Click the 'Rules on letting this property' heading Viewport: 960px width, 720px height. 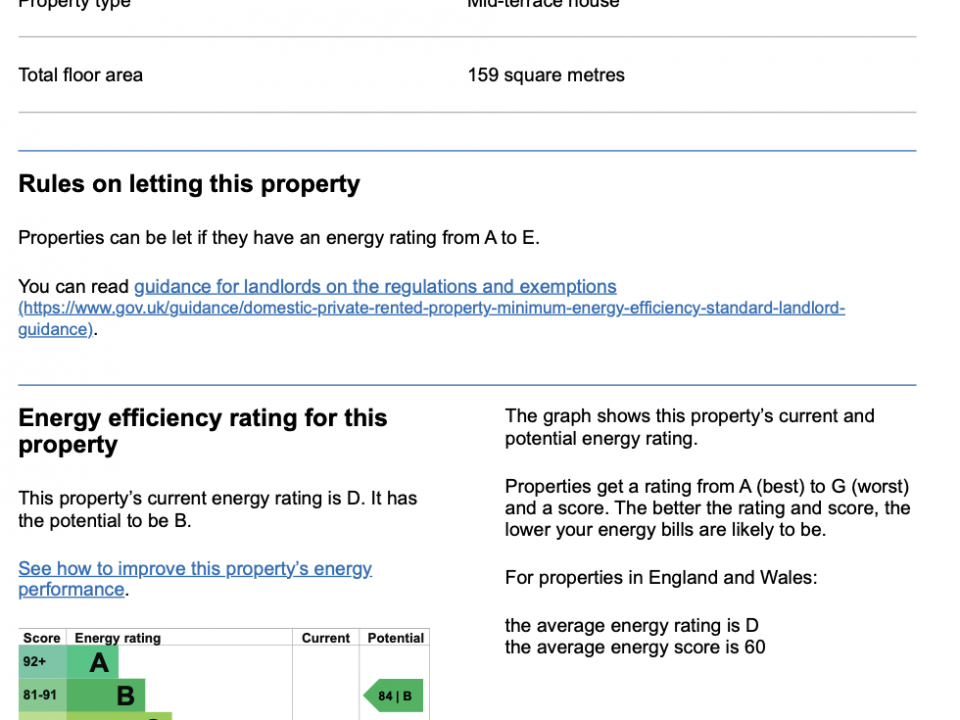pyautogui.click(x=189, y=184)
